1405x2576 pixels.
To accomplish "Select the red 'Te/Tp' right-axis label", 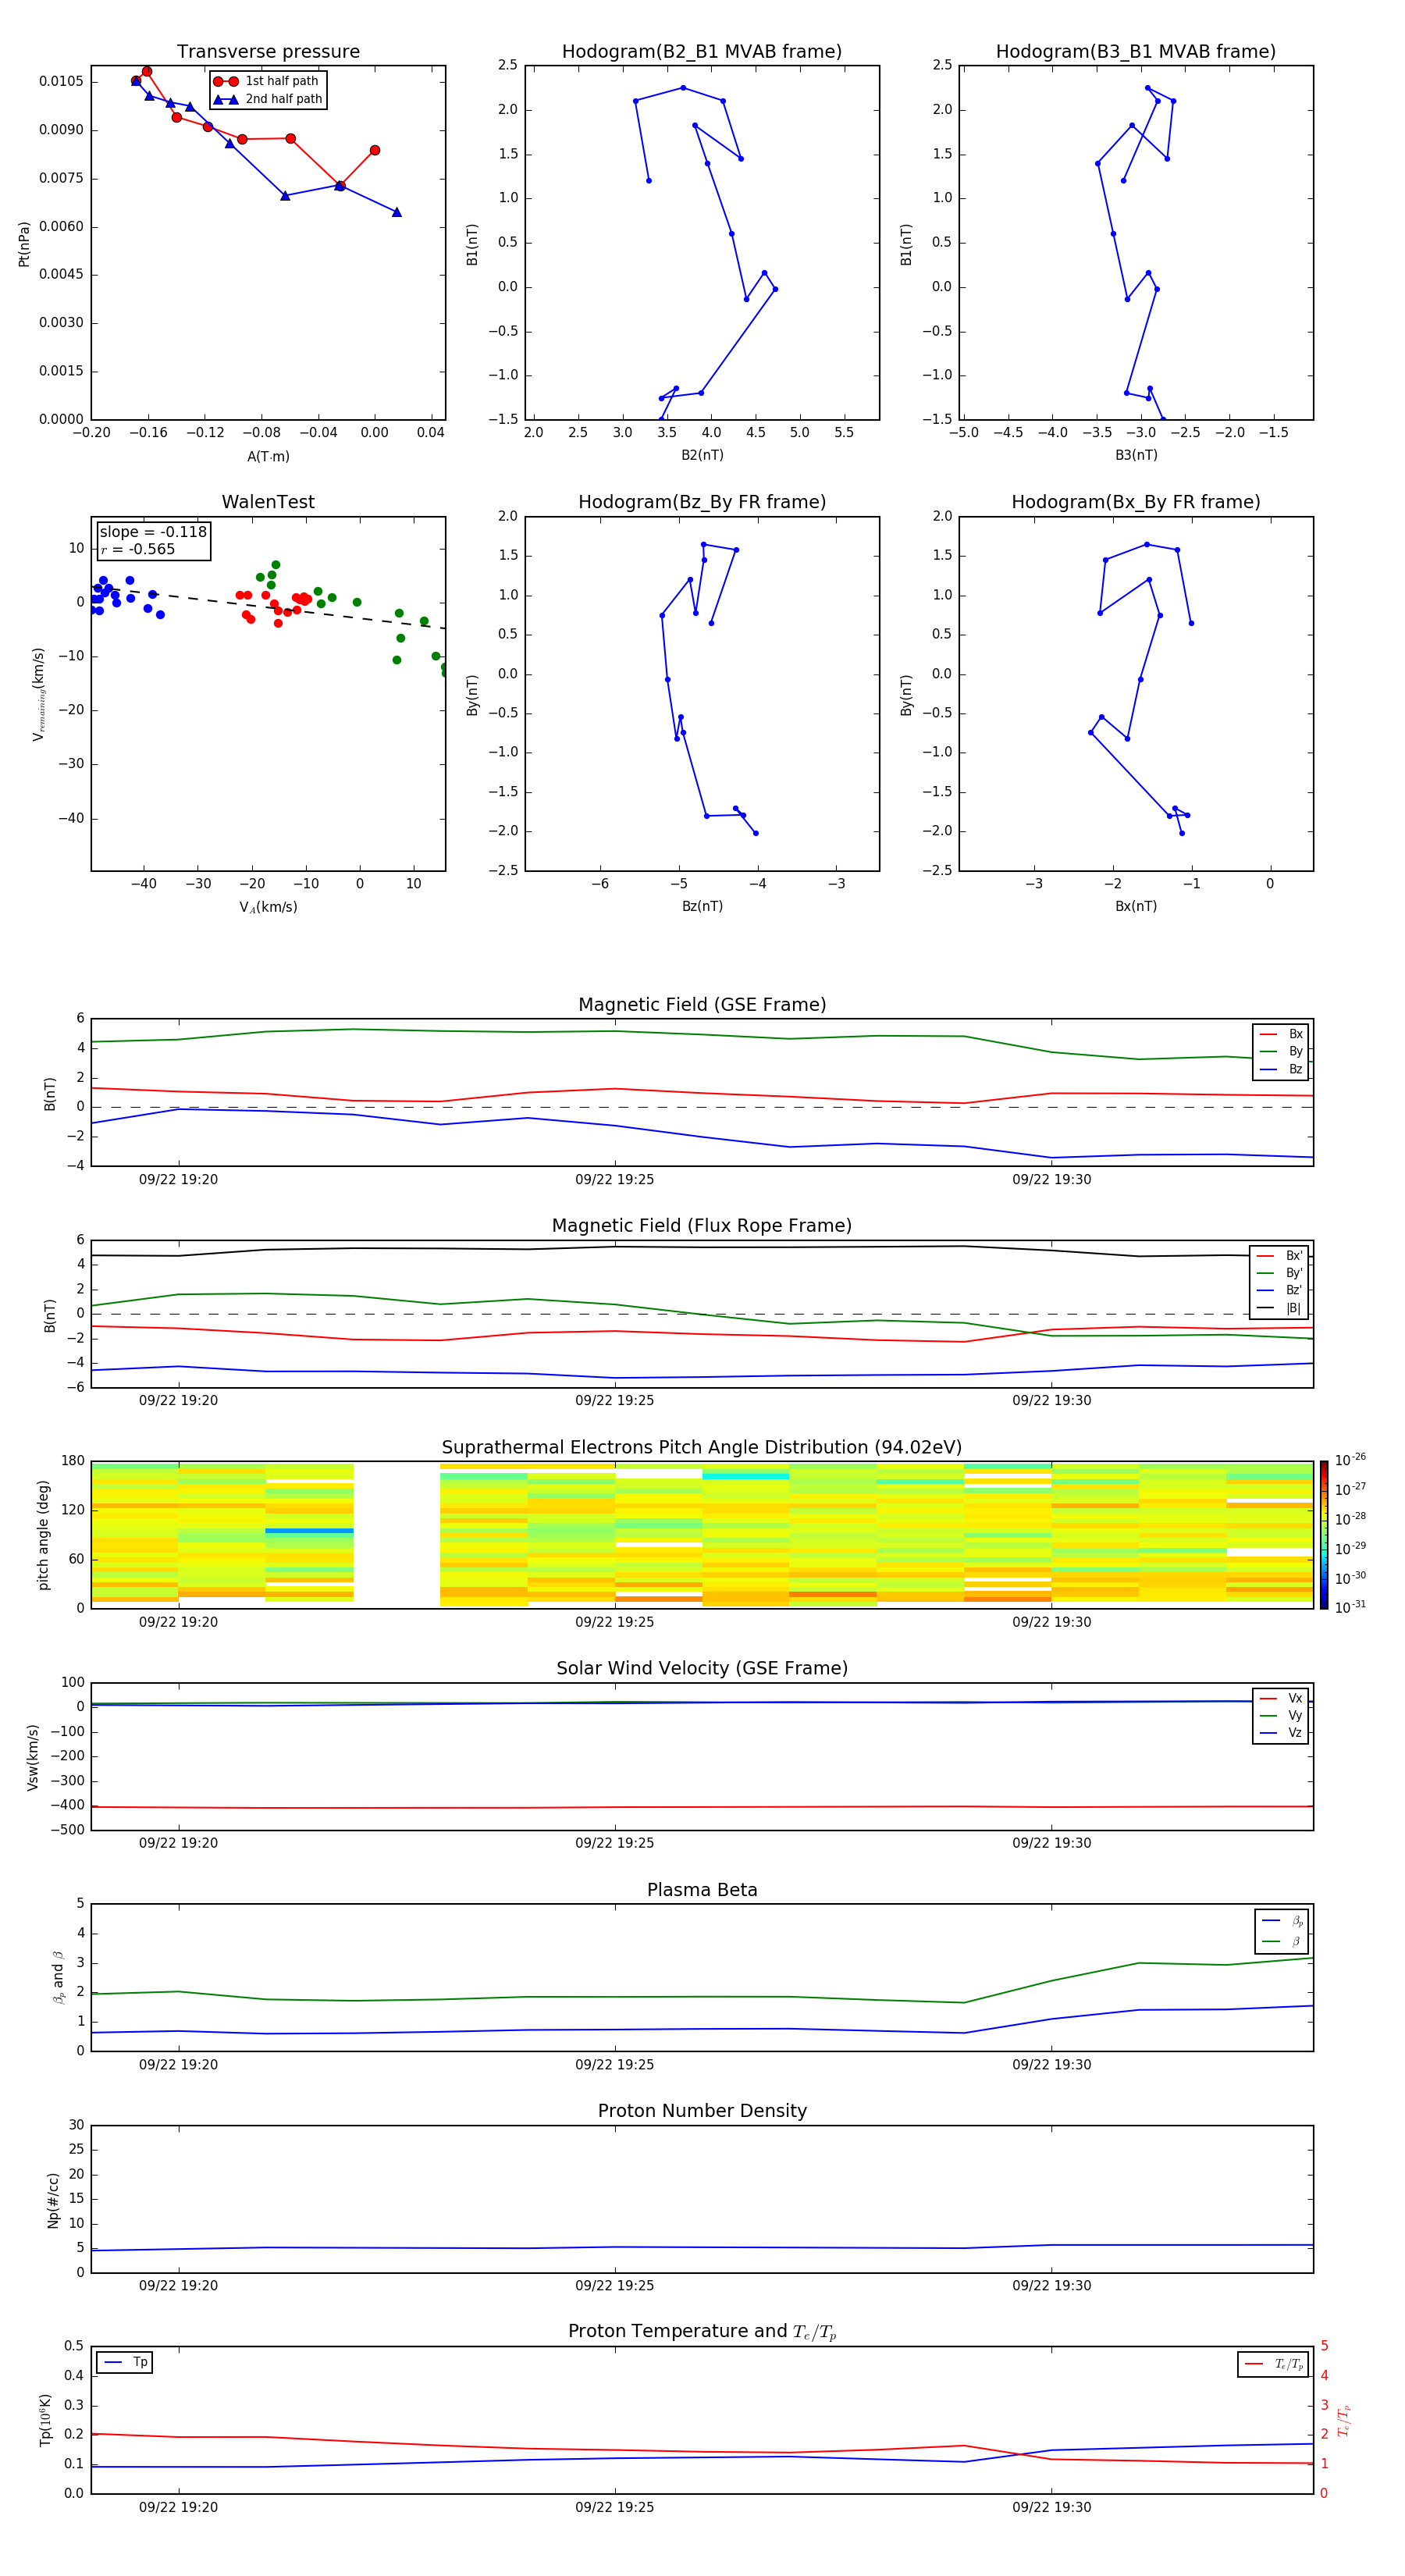I will click(x=1344, y=2420).
